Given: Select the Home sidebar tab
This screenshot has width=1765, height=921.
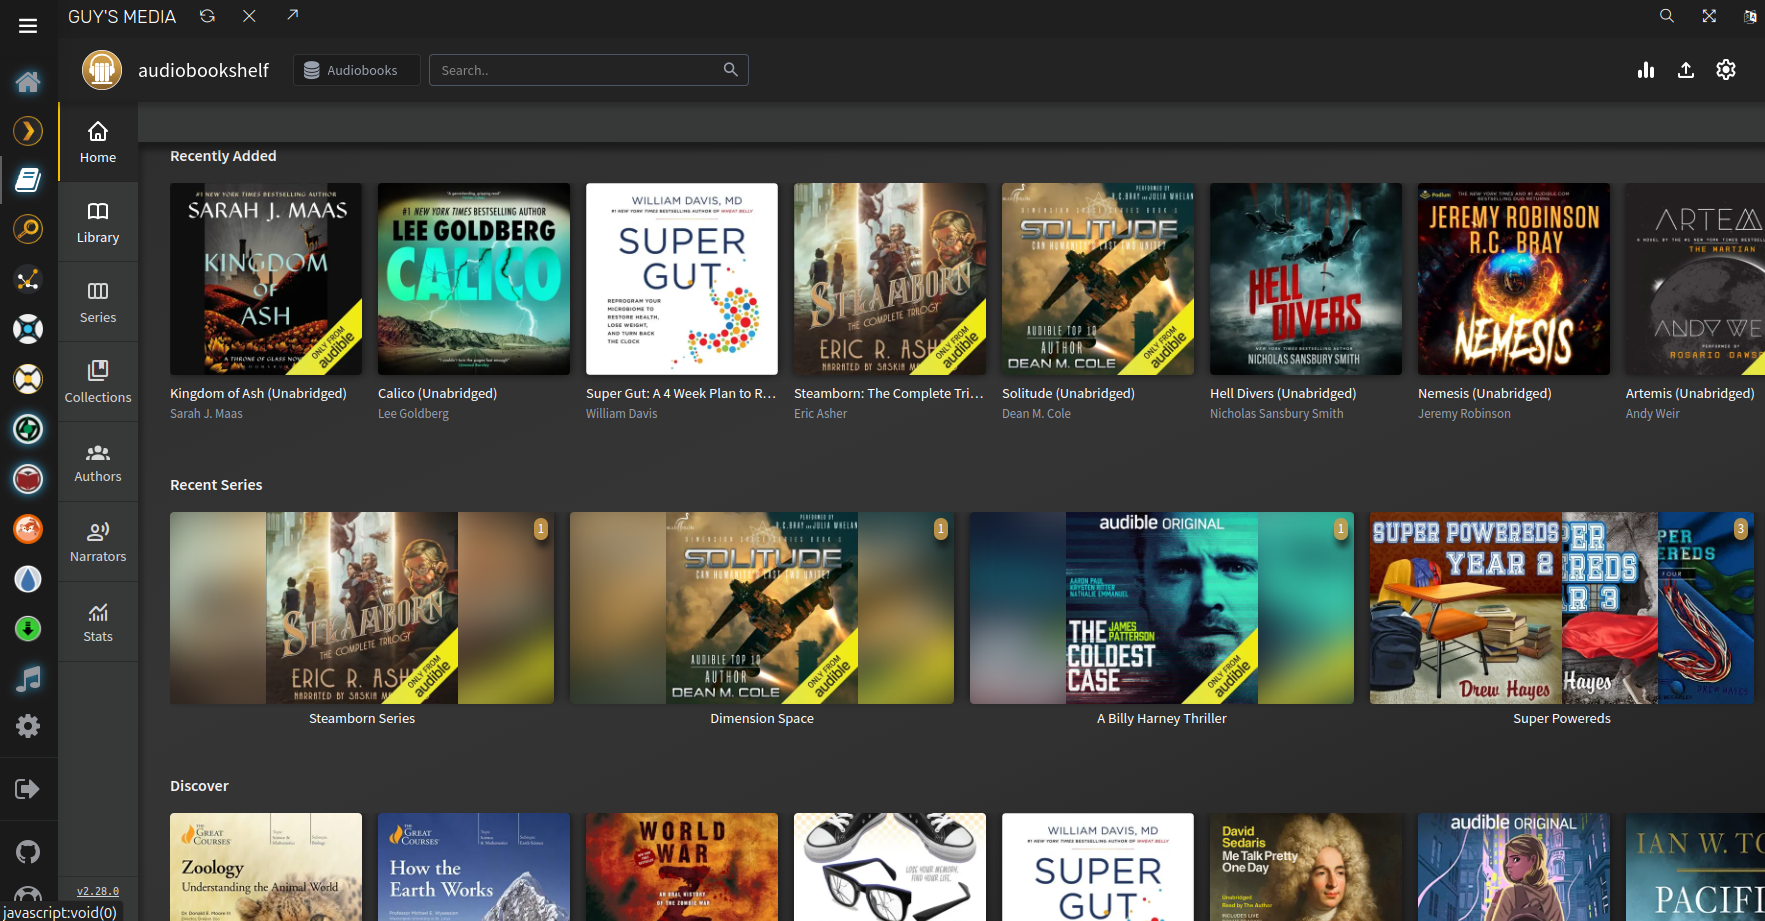Looking at the screenshot, I should point(98,142).
